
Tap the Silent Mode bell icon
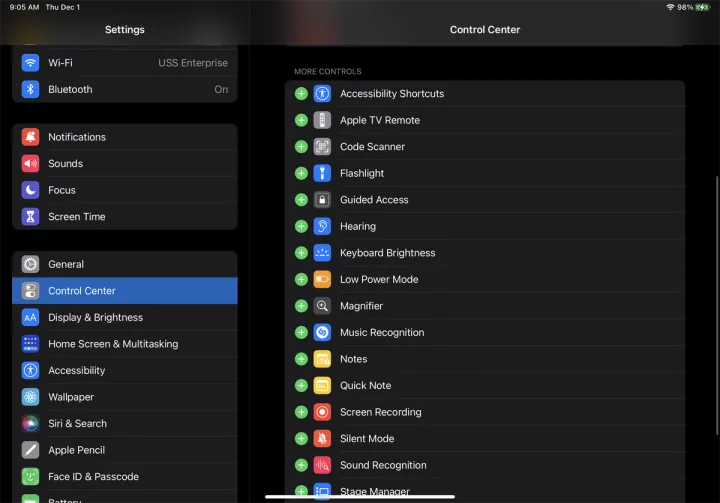click(322, 438)
